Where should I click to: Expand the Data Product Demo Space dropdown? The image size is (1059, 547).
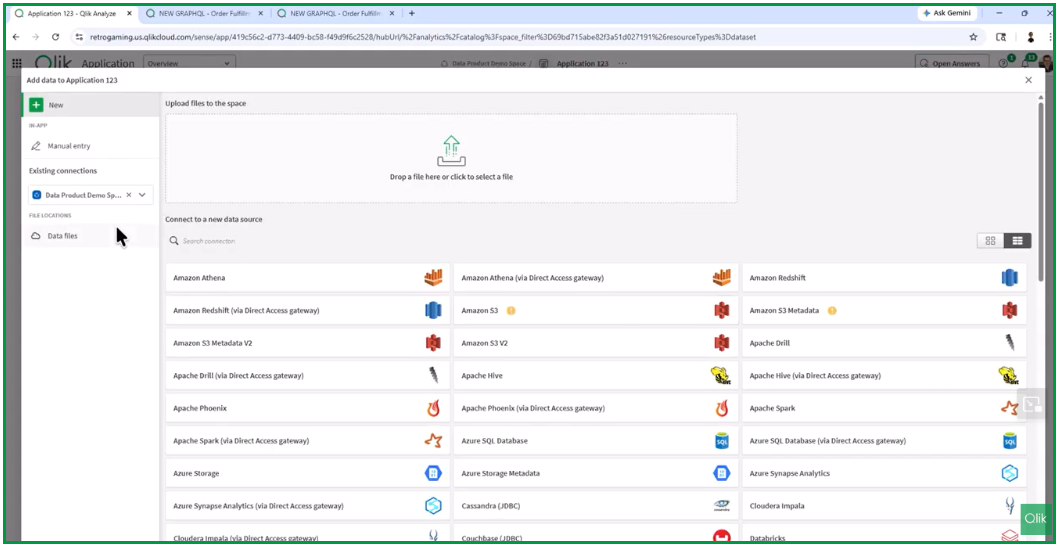click(x=143, y=195)
